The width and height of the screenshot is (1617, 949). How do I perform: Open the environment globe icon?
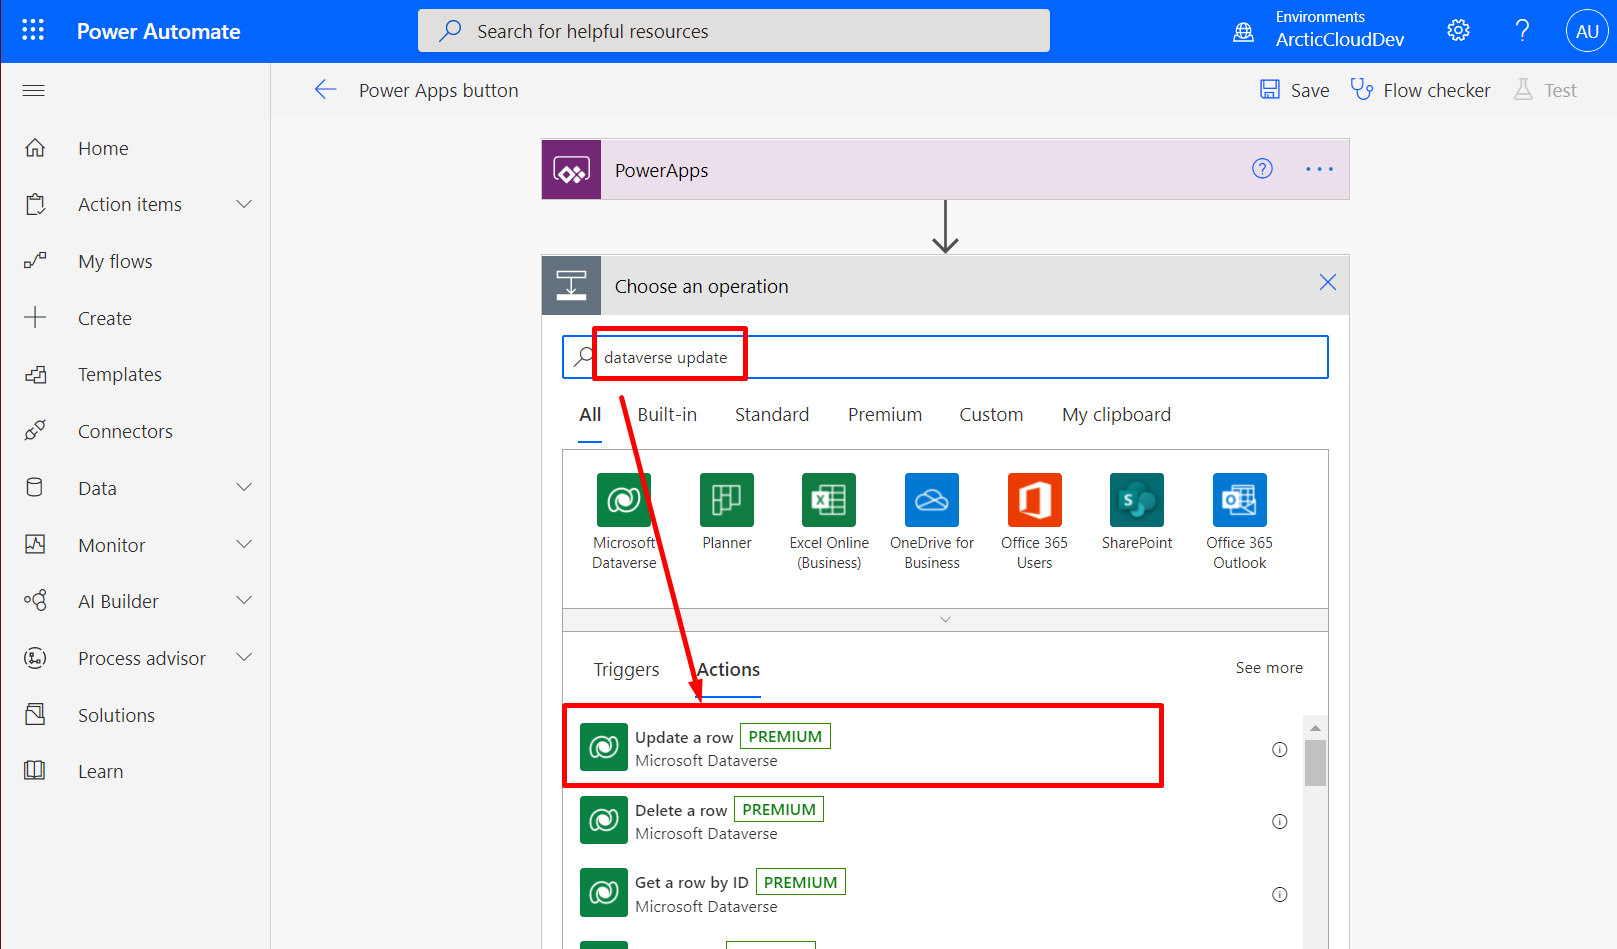pos(1243,32)
